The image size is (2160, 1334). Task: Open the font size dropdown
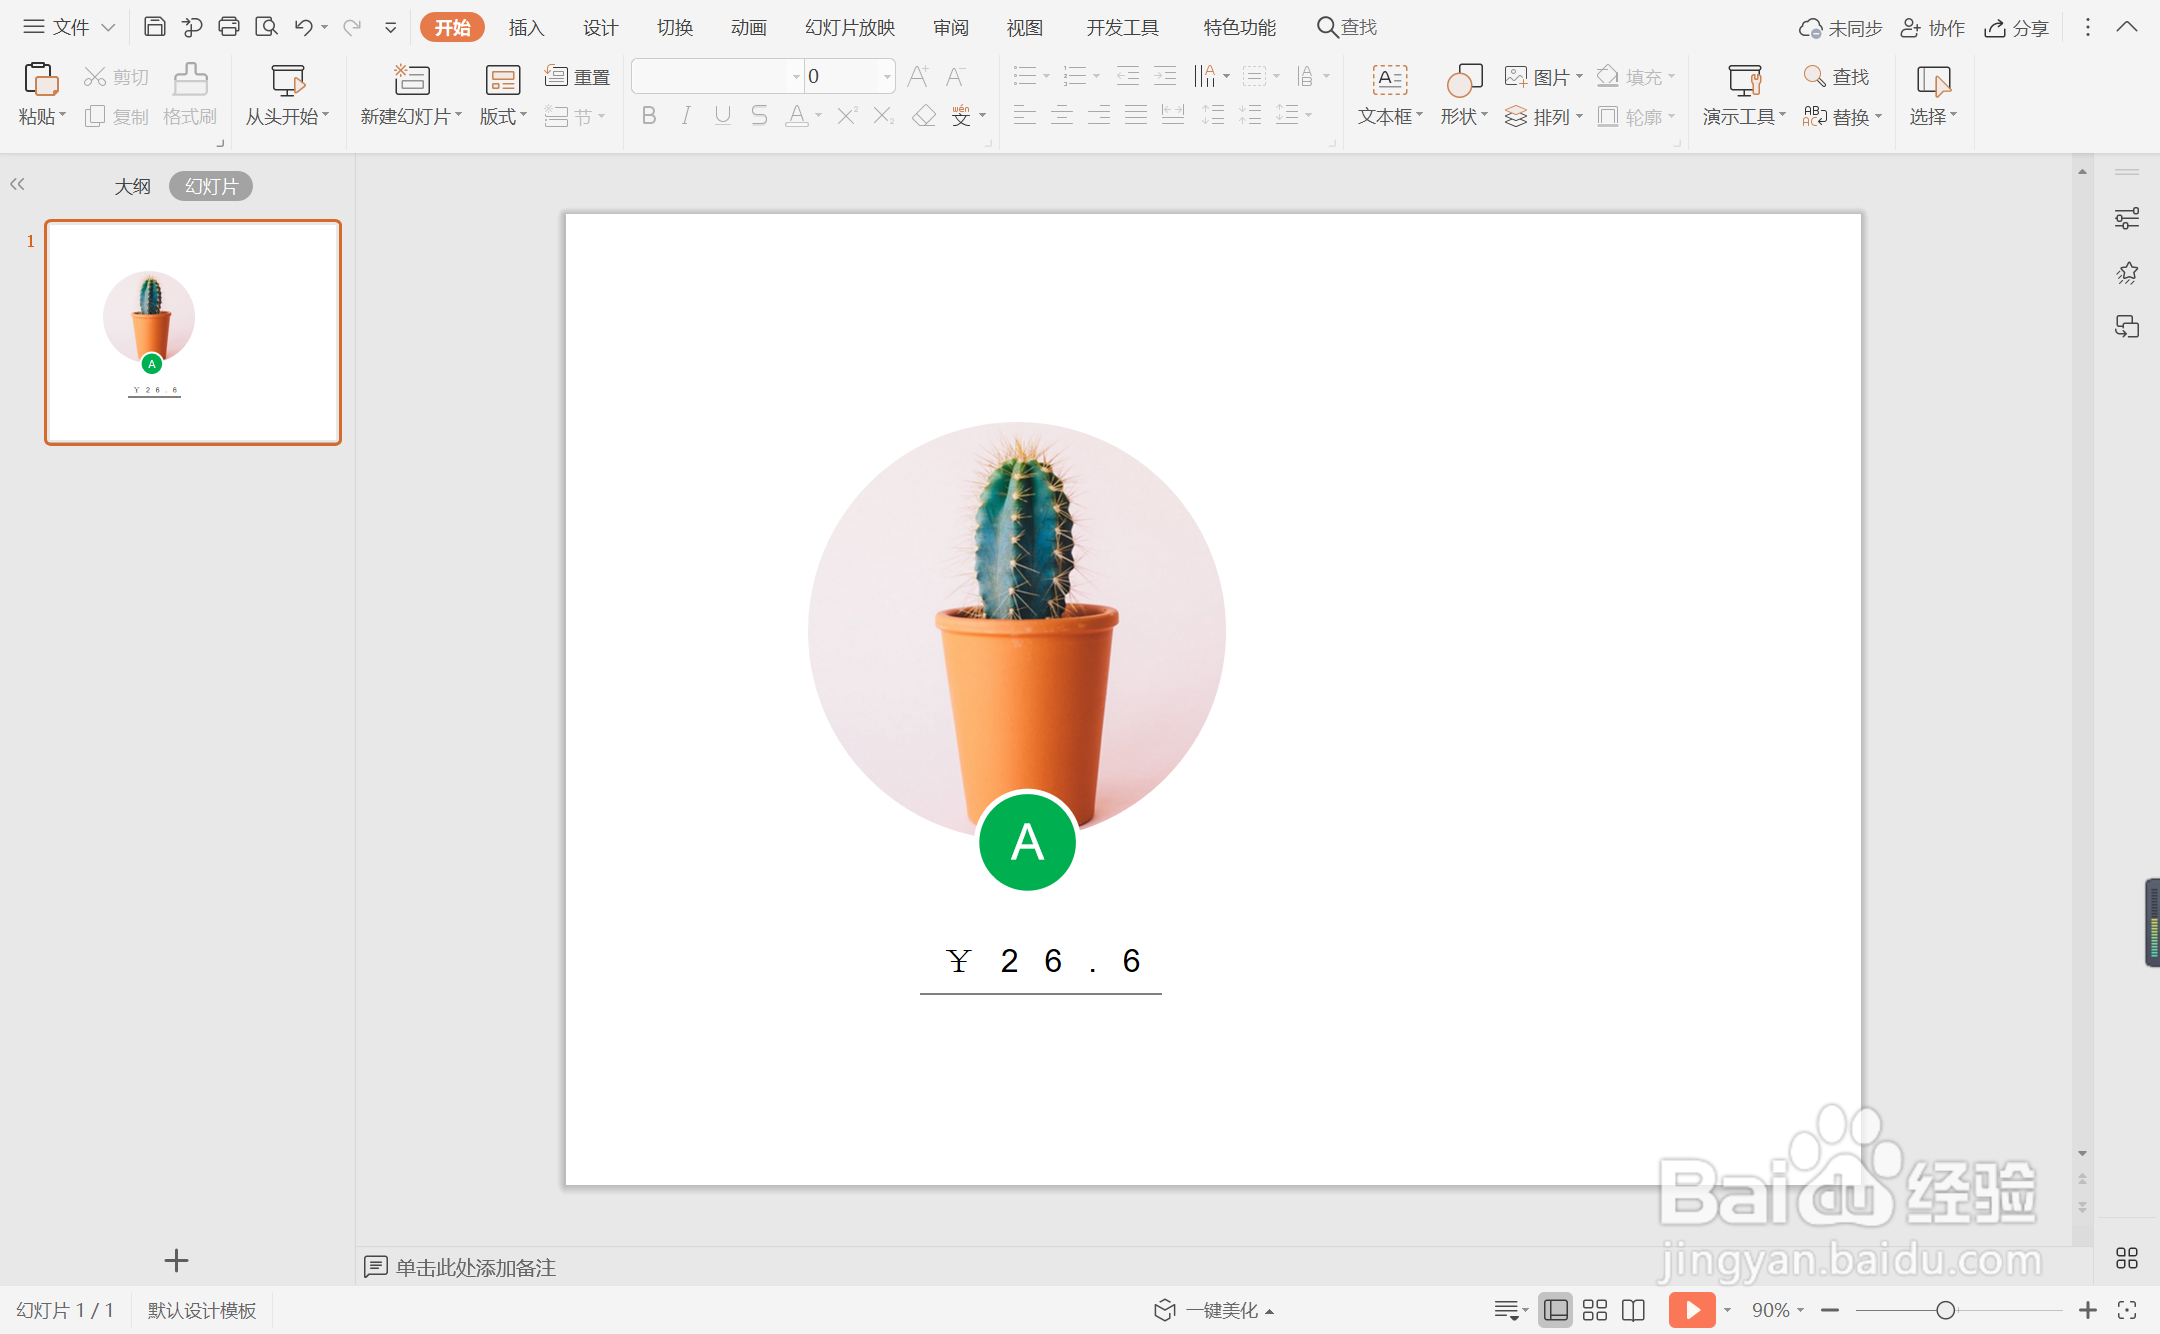point(884,76)
